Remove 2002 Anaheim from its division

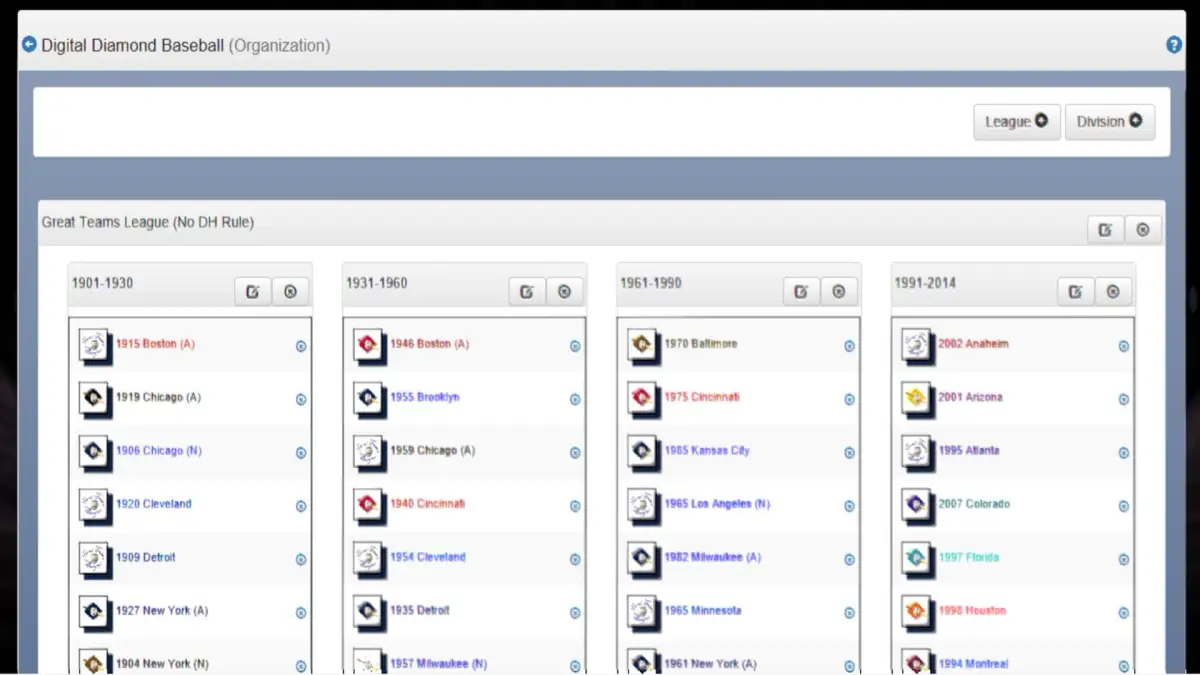point(1122,346)
